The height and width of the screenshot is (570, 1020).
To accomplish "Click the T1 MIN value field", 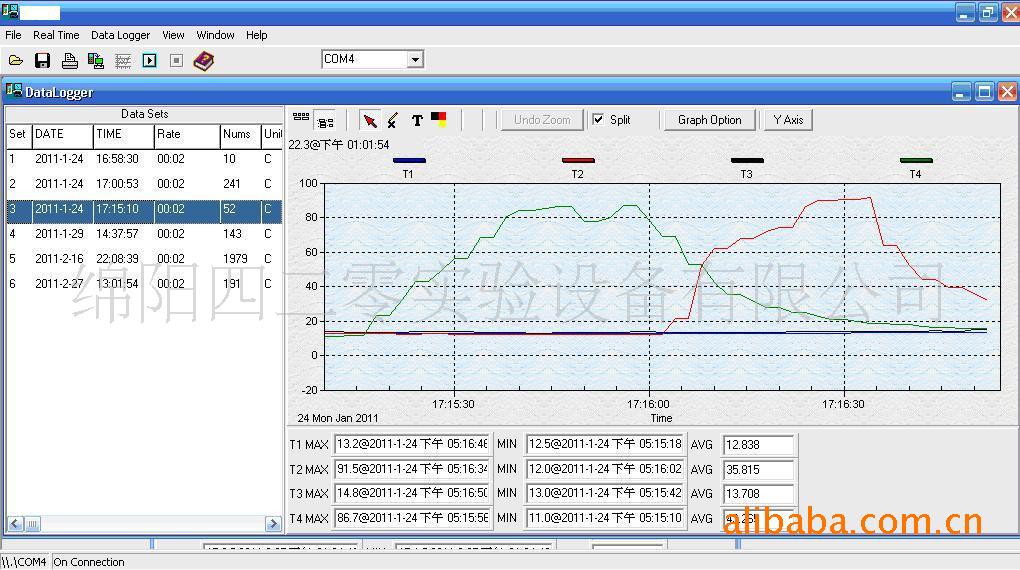I will pyautogui.click(x=605, y=444).
